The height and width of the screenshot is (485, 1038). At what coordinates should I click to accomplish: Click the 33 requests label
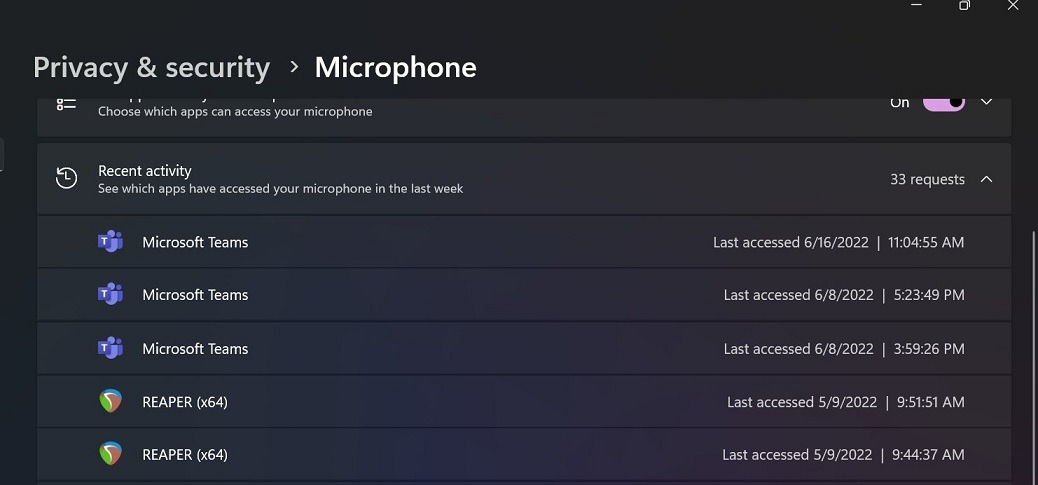click(927, 180)
